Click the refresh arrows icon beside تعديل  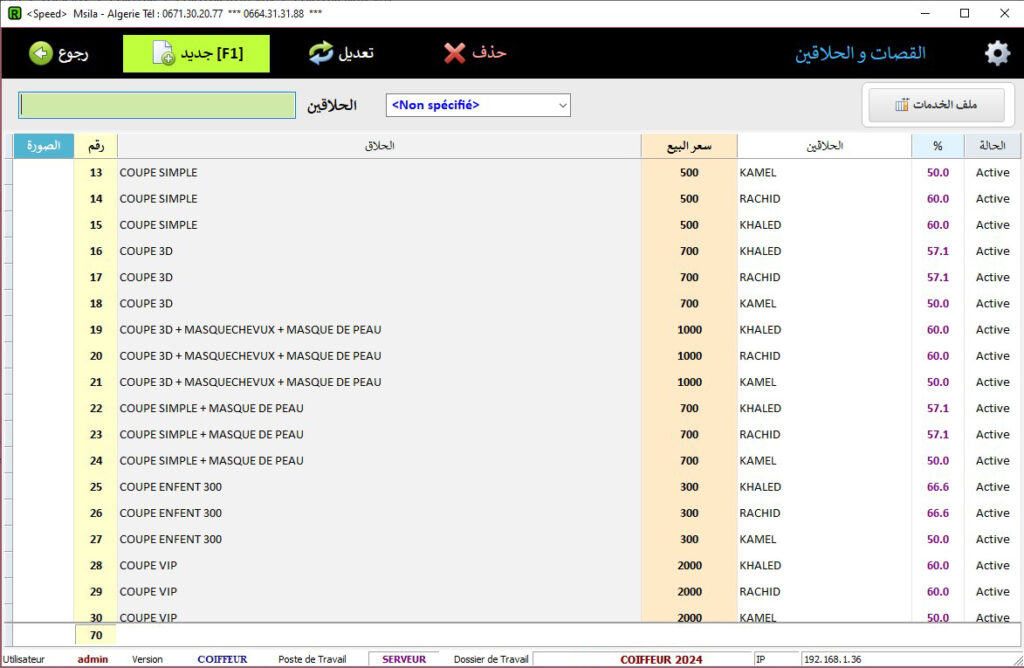[x=321, y=53]
